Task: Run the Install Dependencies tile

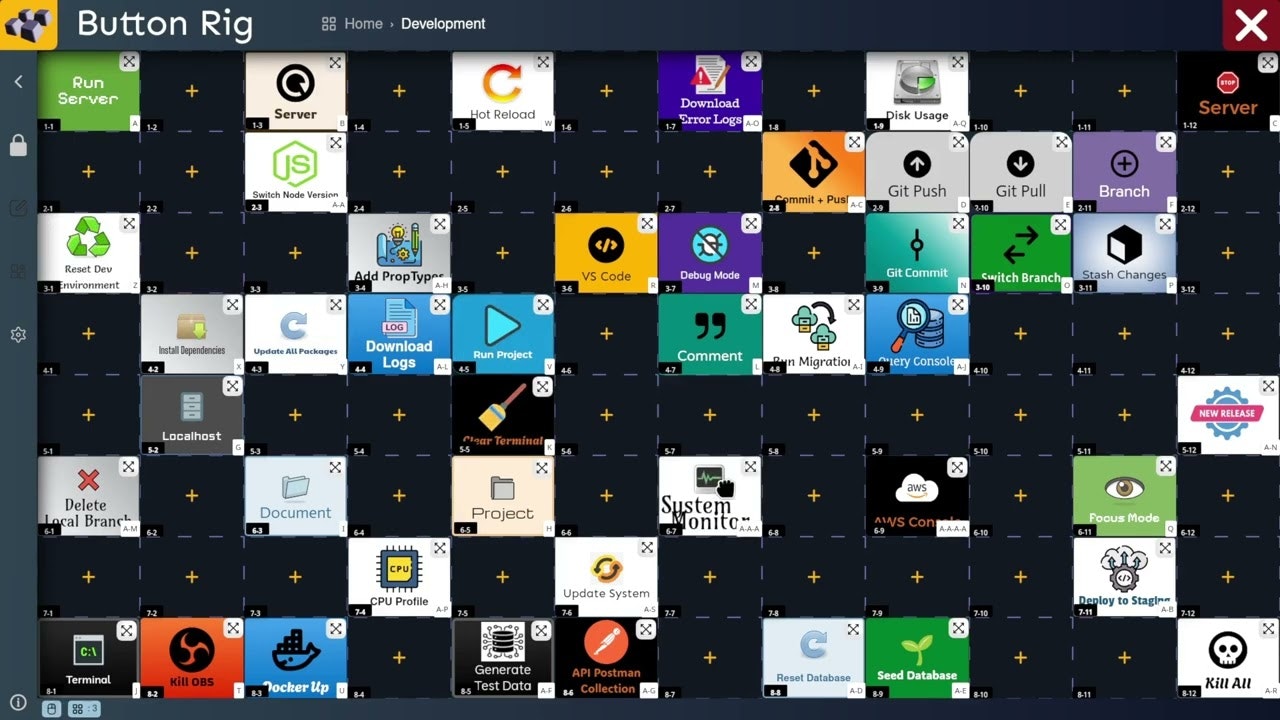Action: click(192, 334)
